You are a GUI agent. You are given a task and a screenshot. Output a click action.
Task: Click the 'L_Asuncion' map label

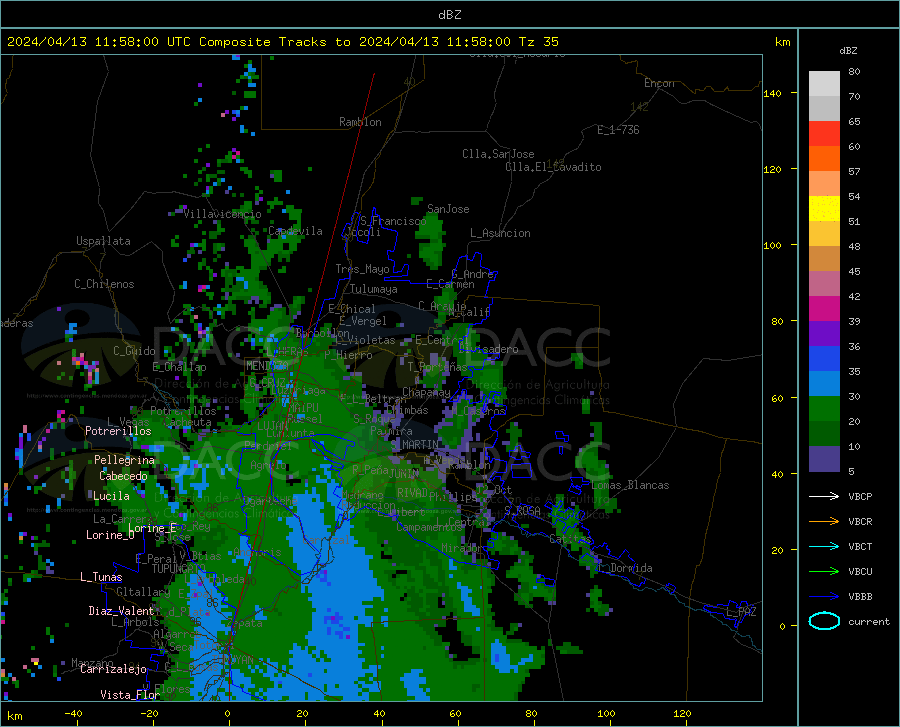point(500,233)
